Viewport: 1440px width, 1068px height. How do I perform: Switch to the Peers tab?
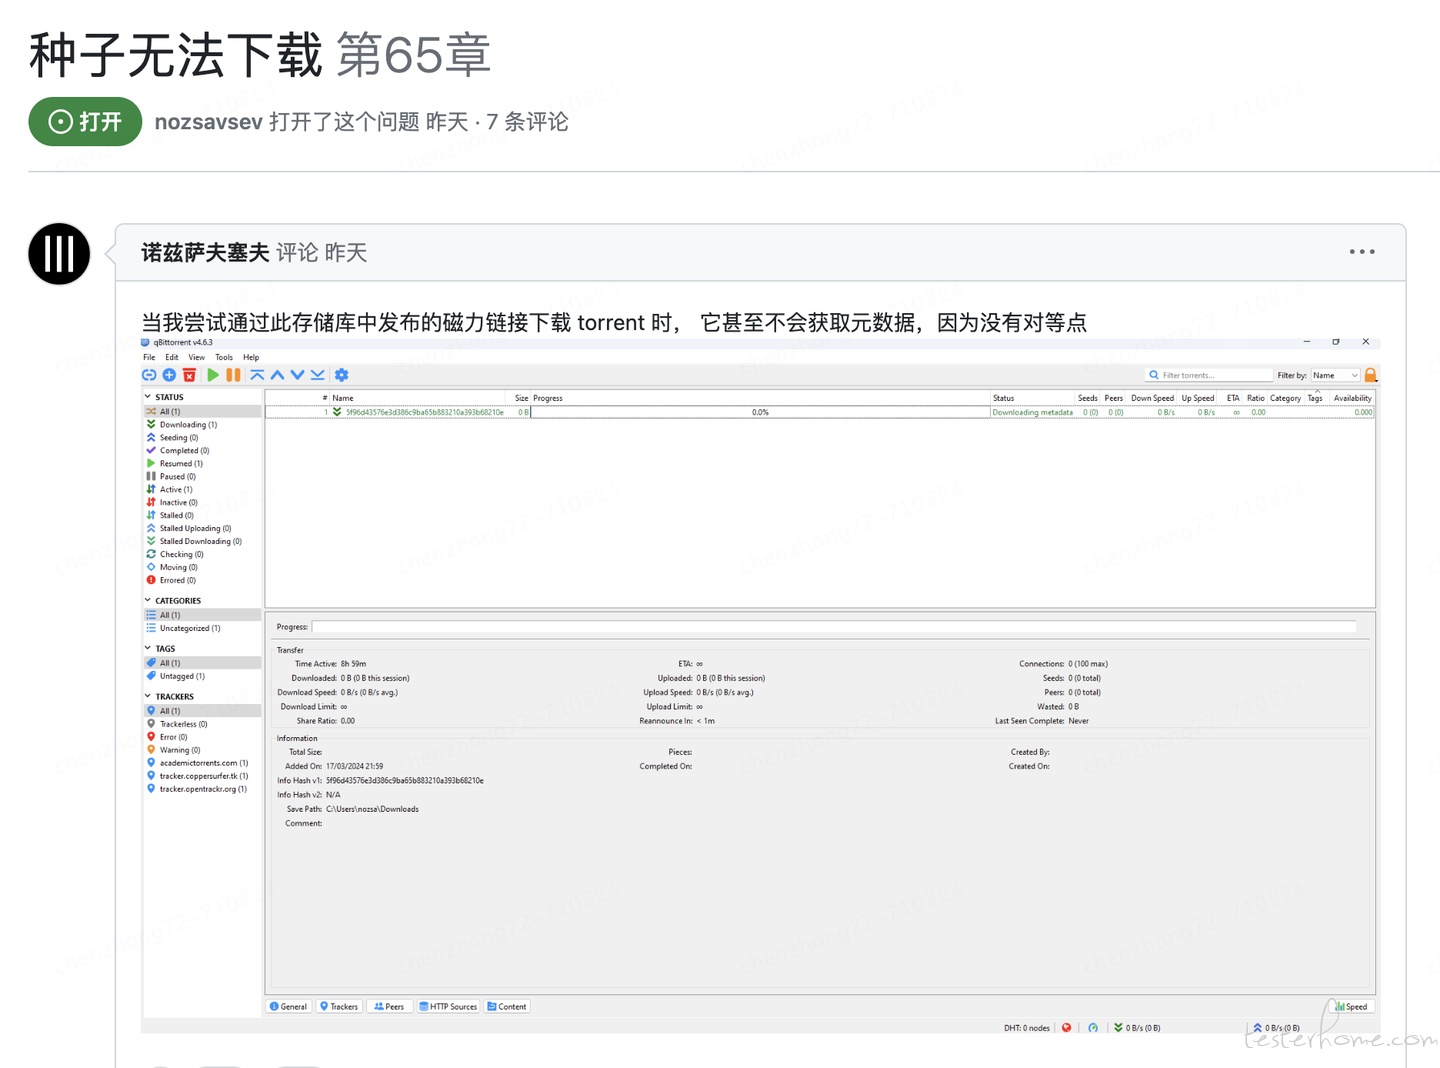pyautogui.click(x=389, y=1007)
